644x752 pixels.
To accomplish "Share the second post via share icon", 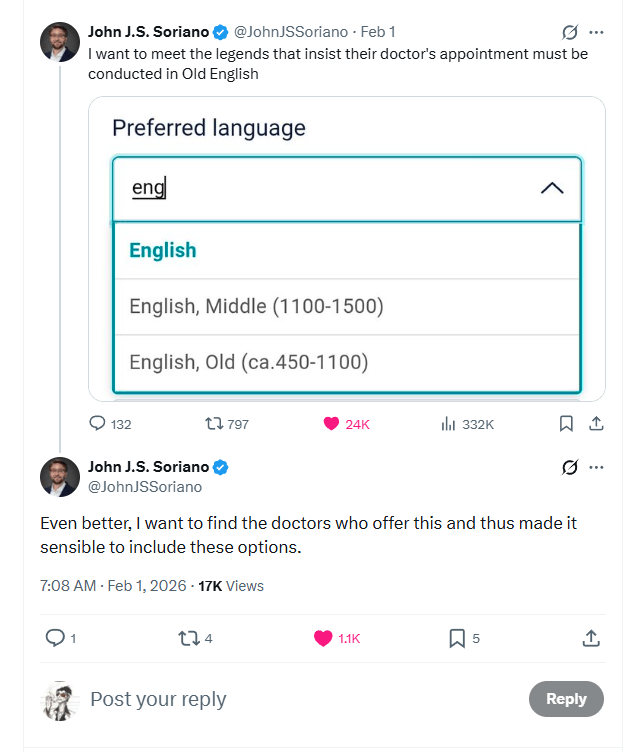I will click(x=591, y=638).
